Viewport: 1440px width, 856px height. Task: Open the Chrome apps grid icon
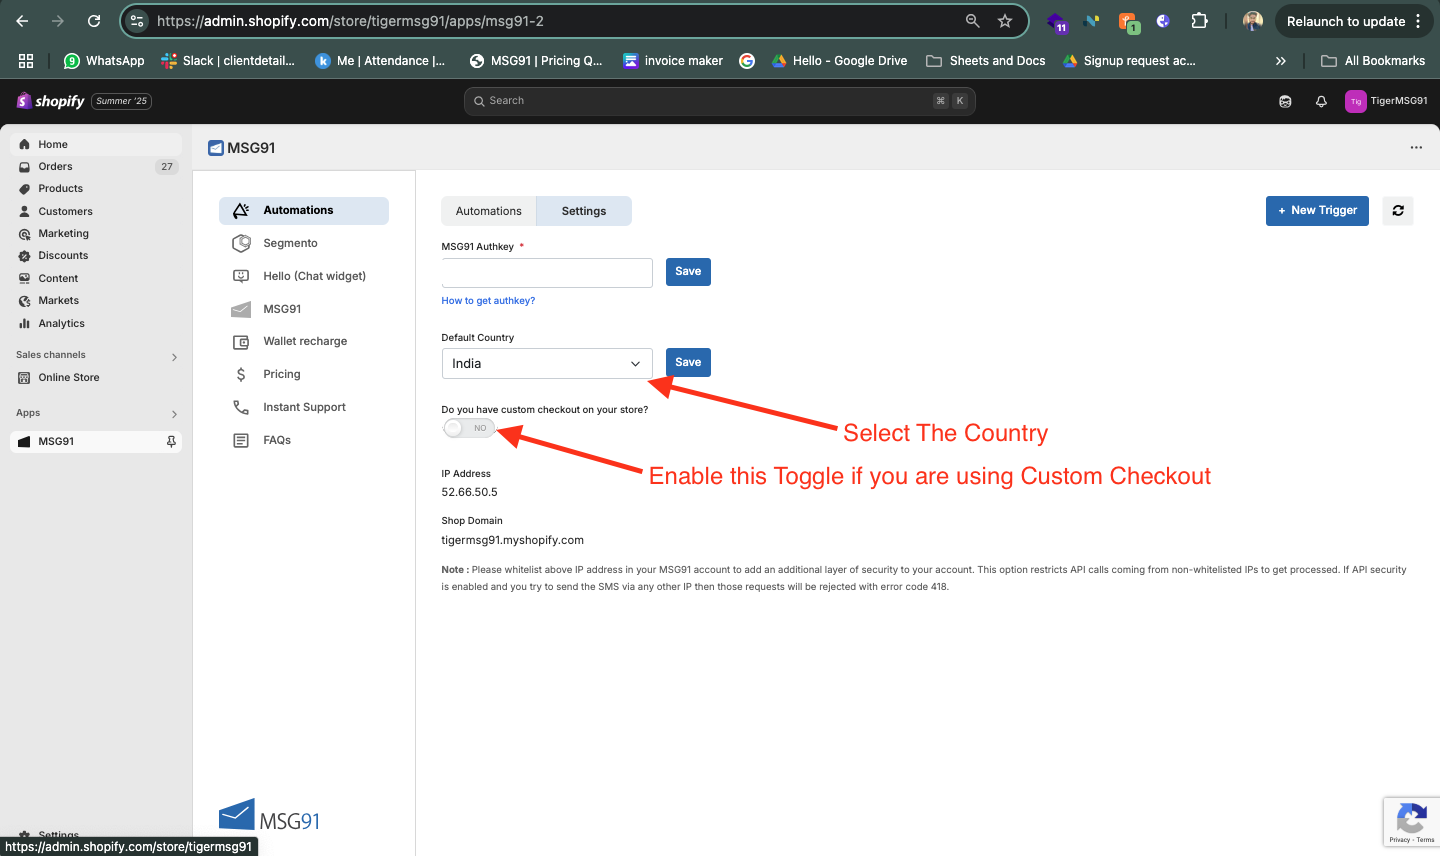point(26,61)
